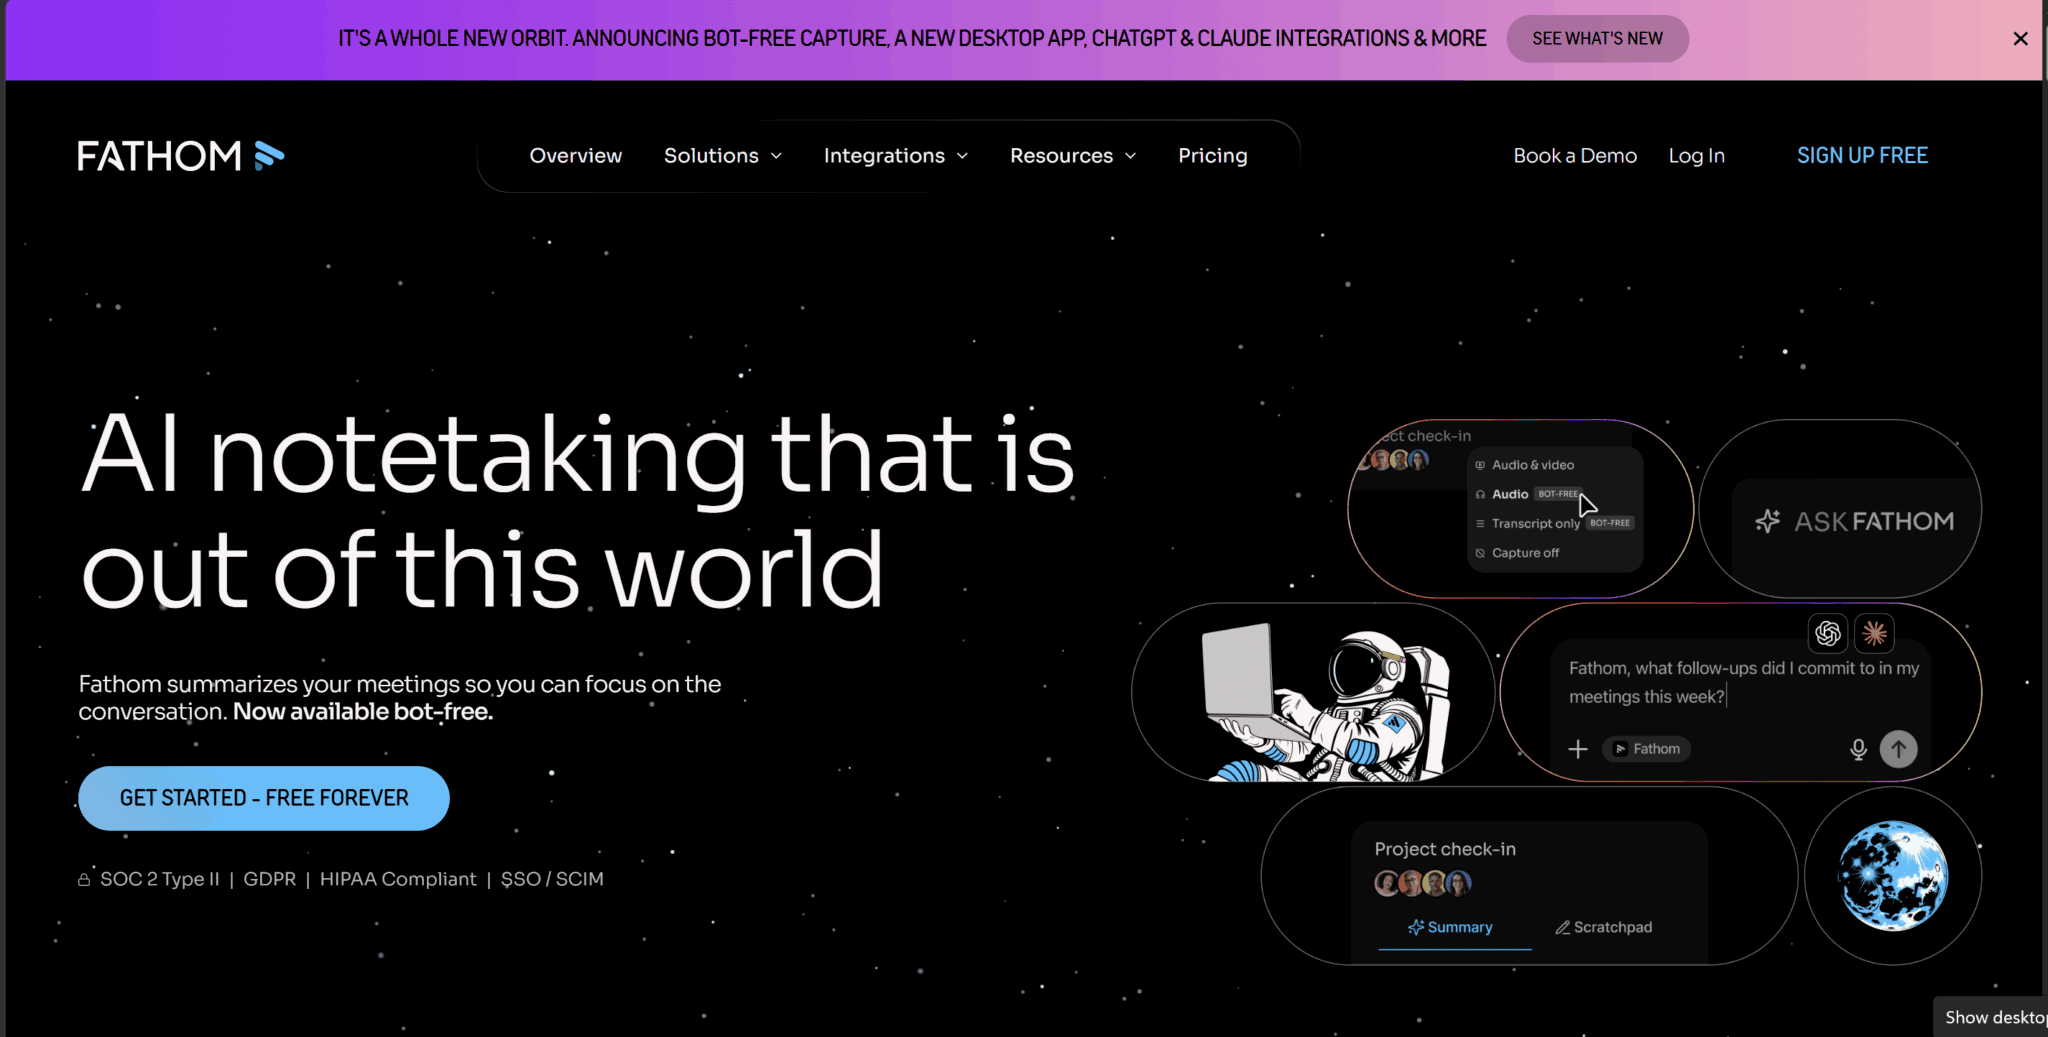
Task: Click Book a Demo link
Action: (x=1575, y=155)
